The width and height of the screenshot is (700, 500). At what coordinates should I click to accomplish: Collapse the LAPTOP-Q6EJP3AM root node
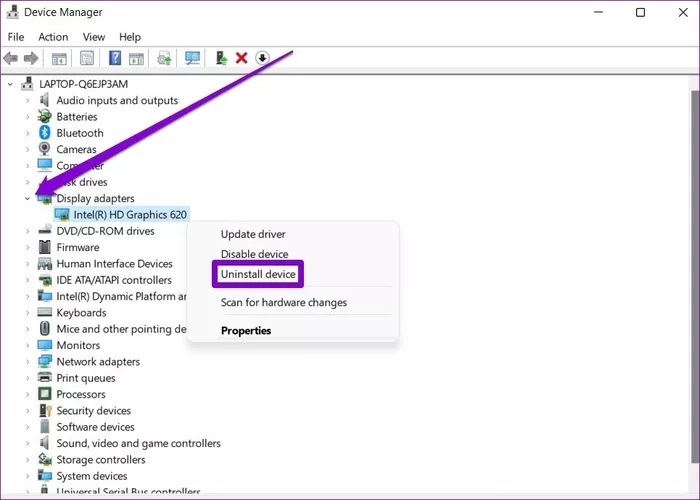coord(10,84)
